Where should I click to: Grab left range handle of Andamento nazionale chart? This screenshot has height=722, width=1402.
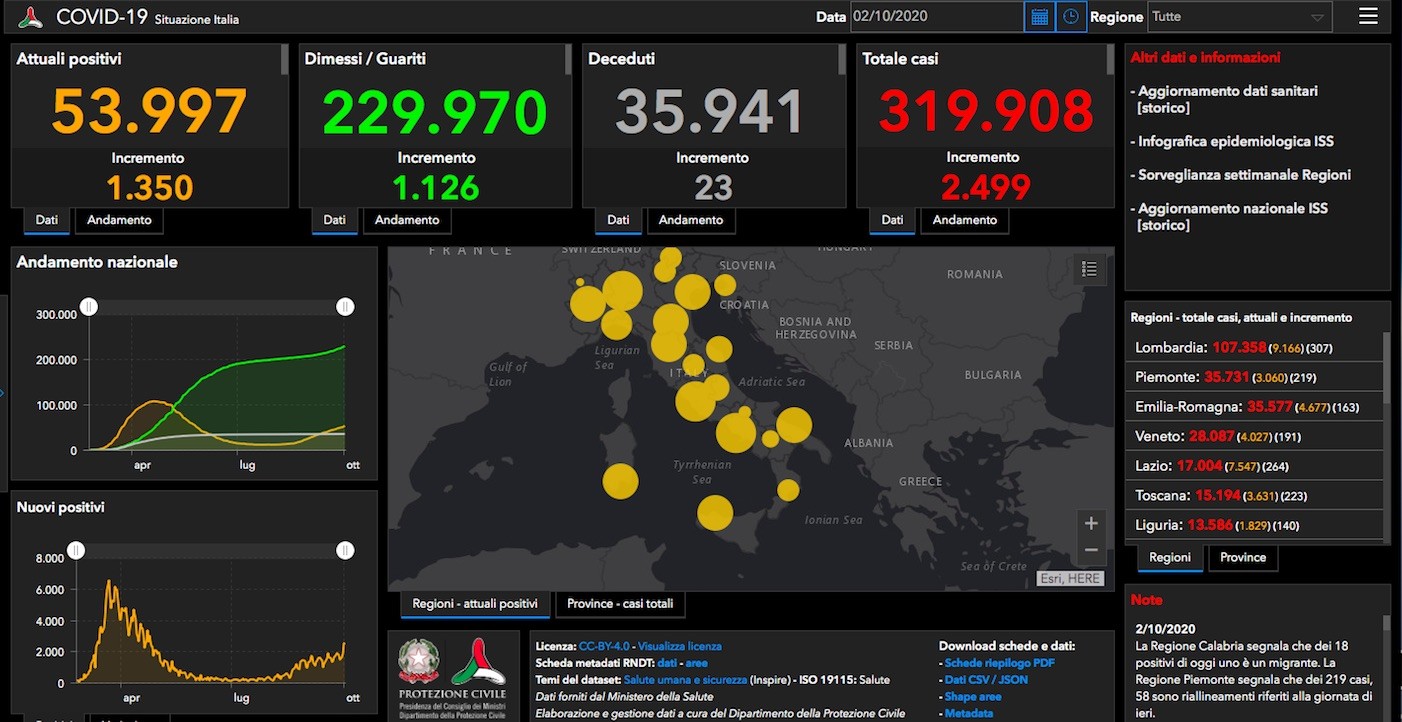[89, 307]
